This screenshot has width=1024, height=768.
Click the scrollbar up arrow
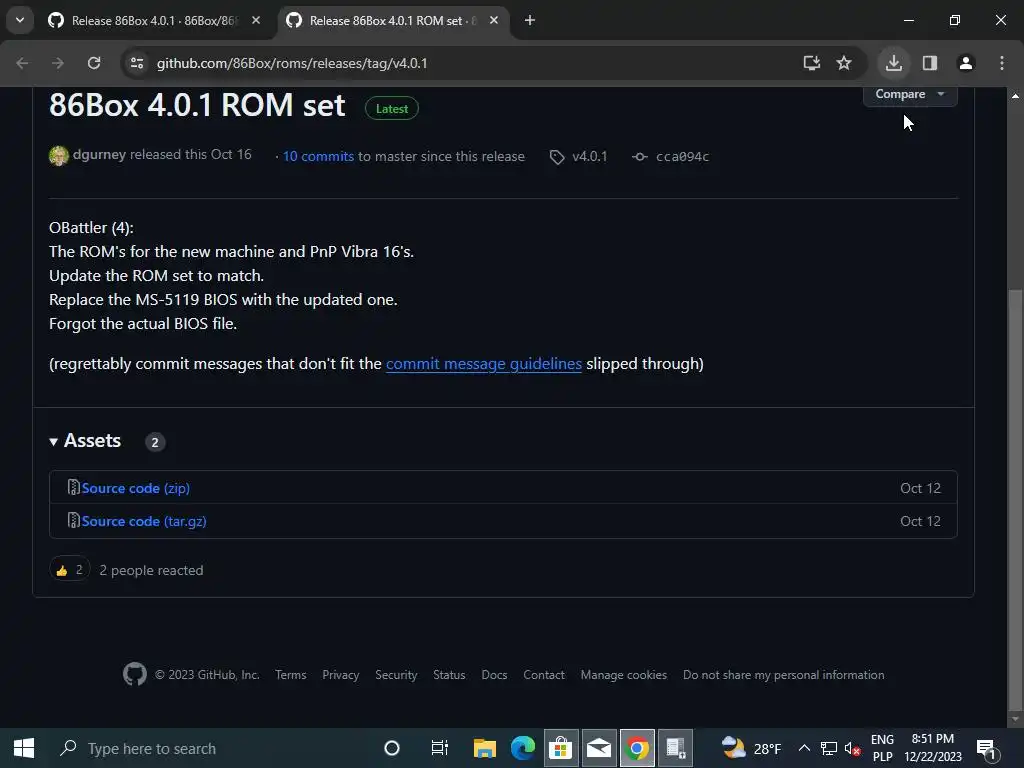coord(1015,96)
